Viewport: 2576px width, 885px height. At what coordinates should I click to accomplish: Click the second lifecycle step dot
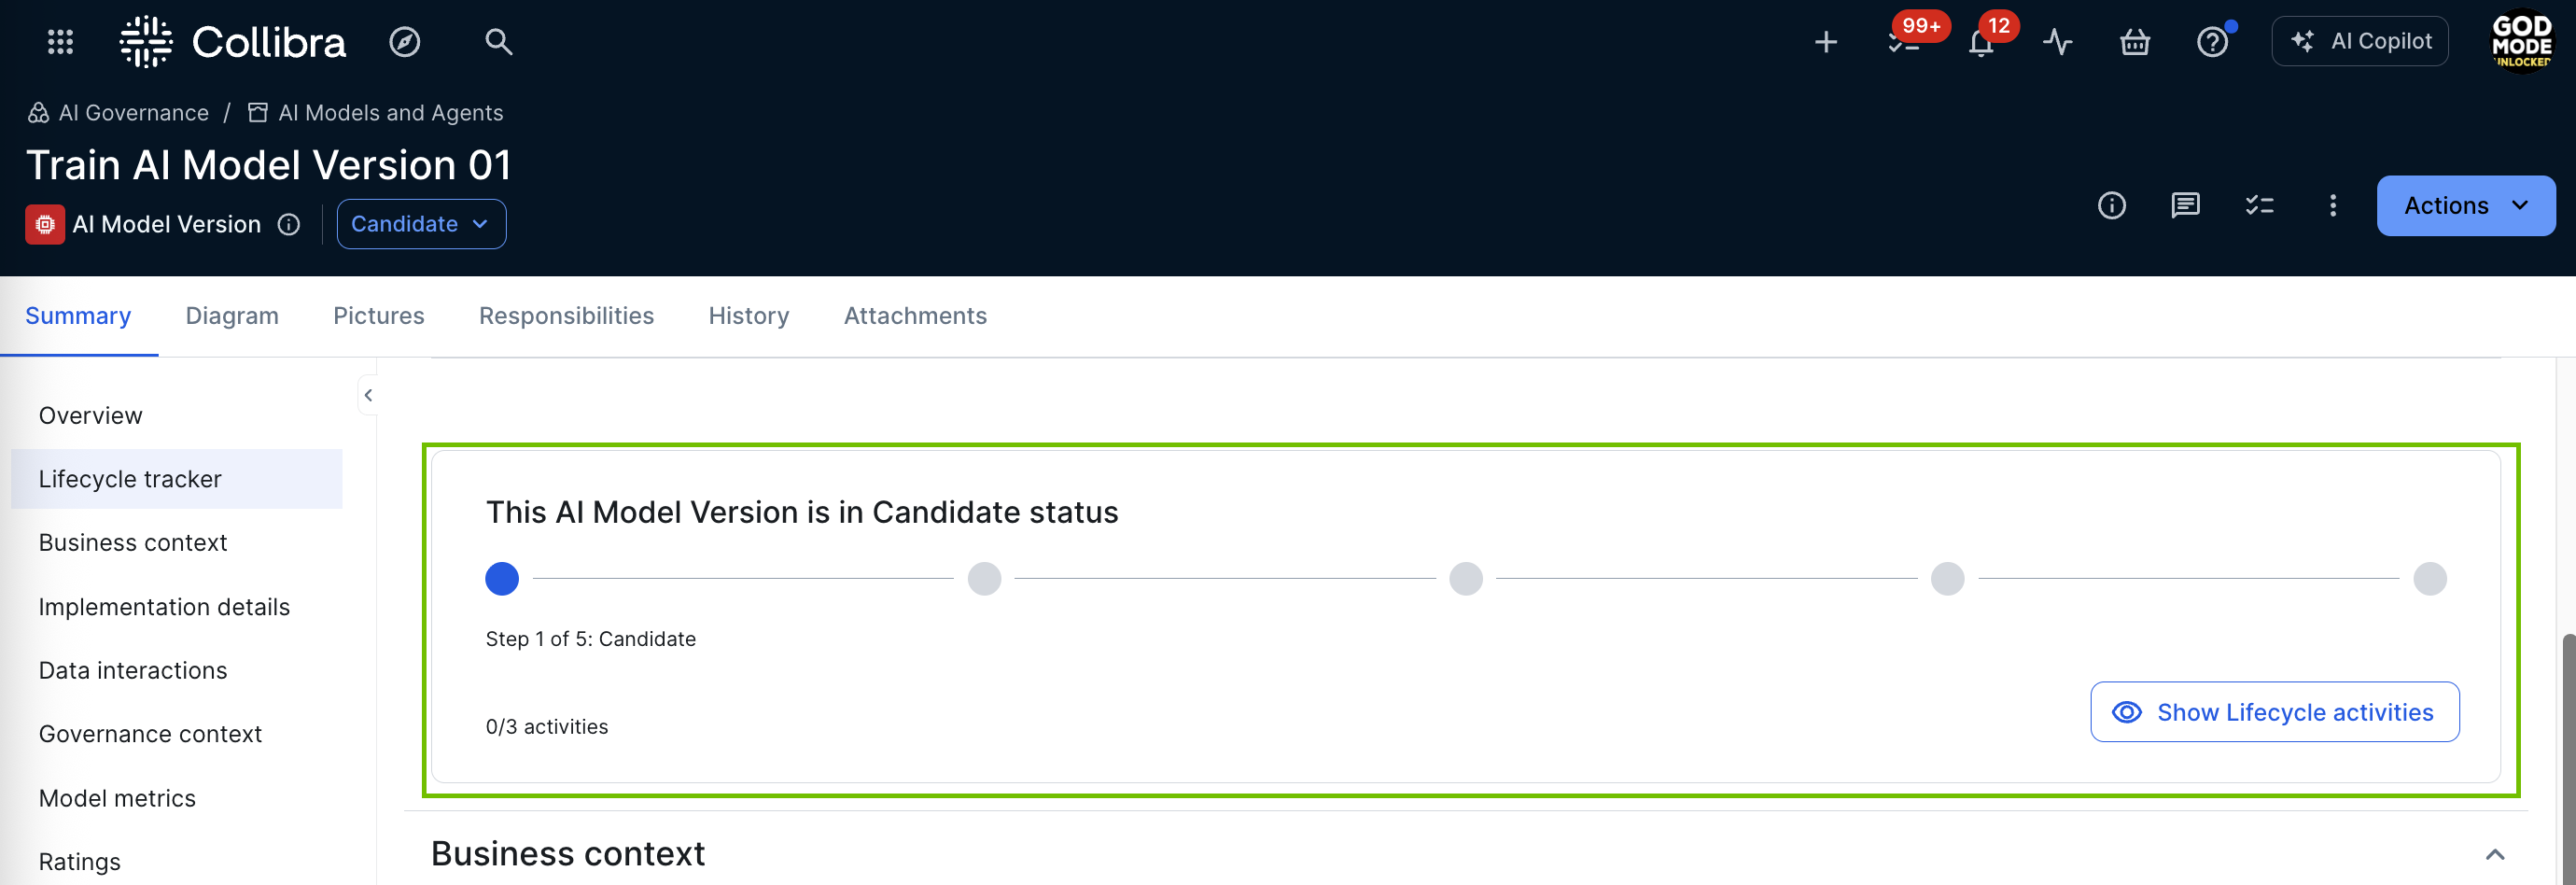(984, 579)
